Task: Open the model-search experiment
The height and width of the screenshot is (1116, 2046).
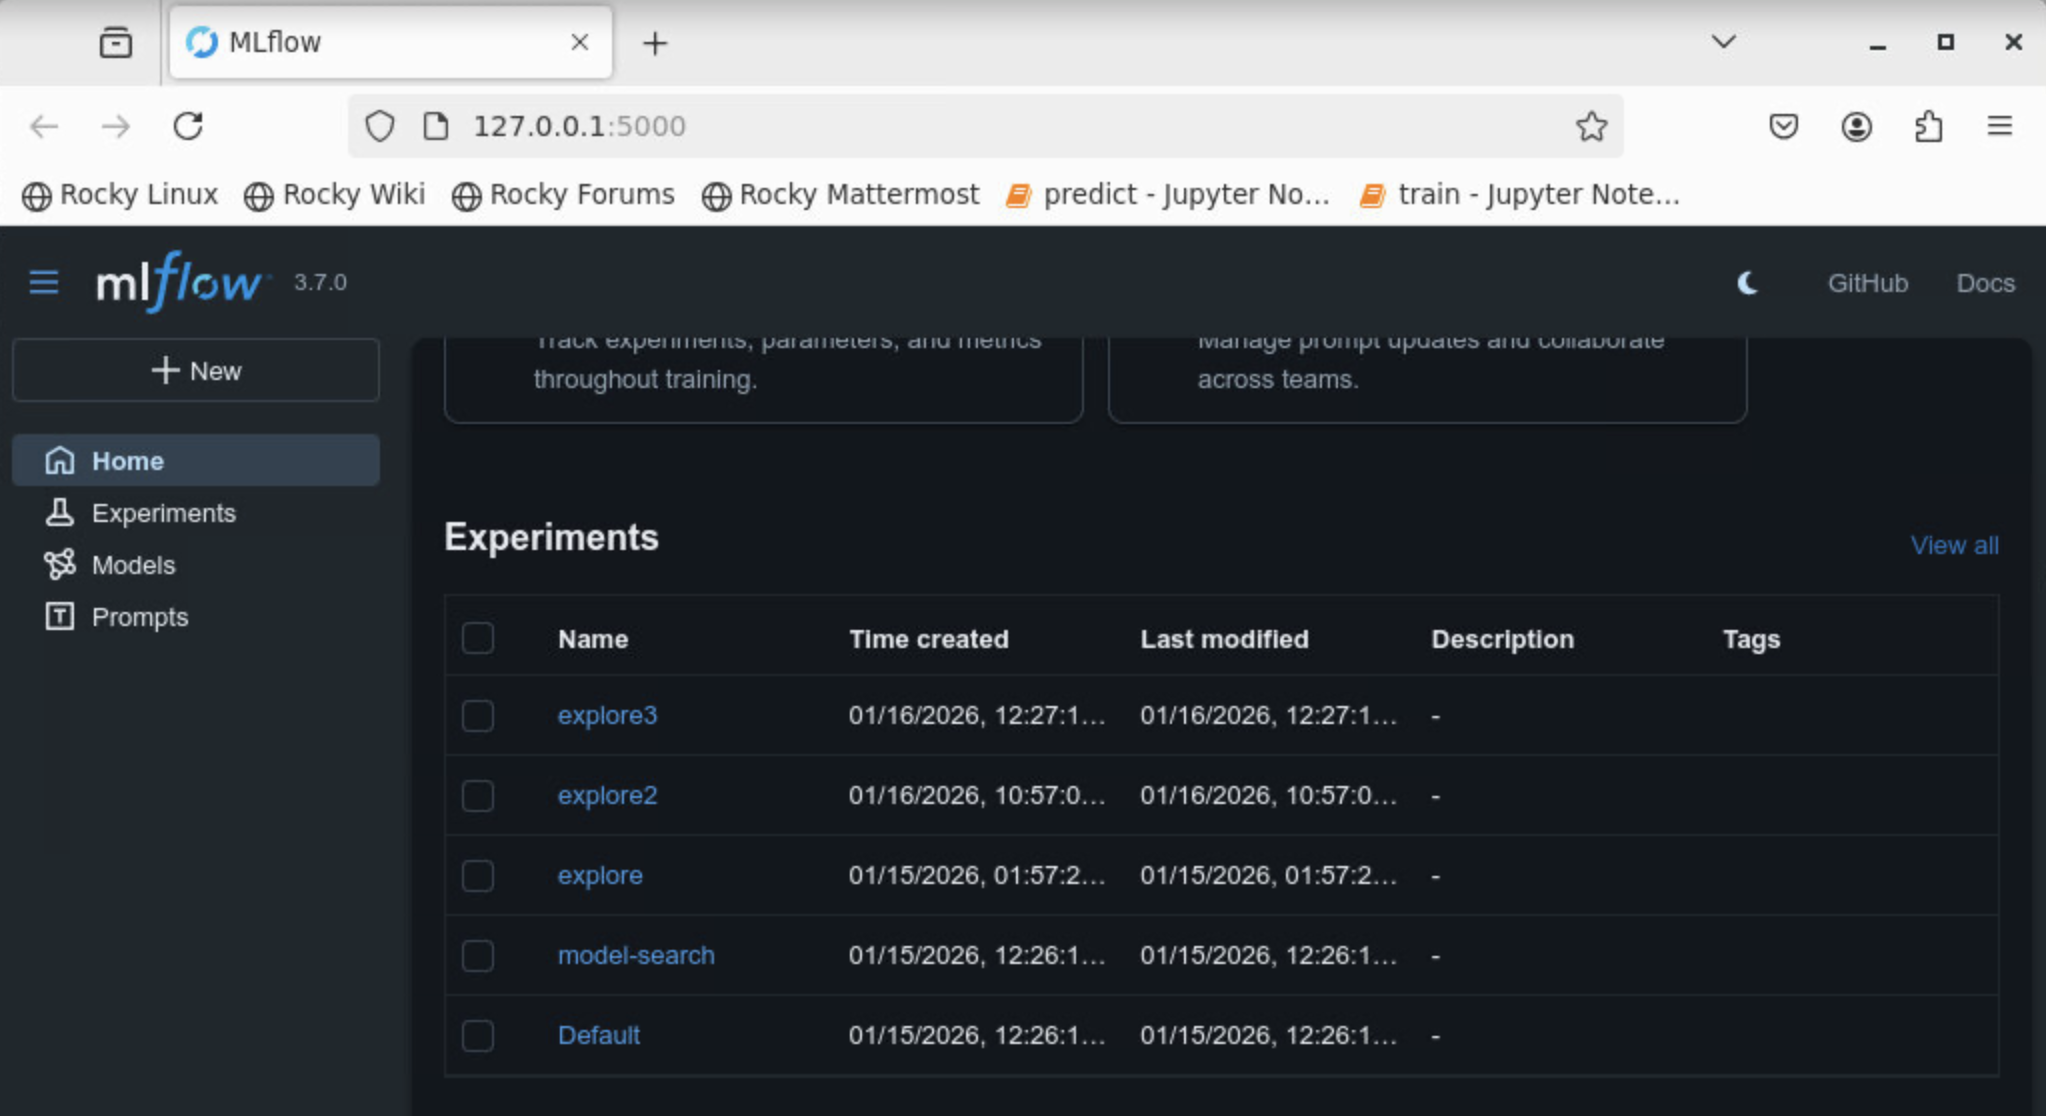Action: pos(636,955)
